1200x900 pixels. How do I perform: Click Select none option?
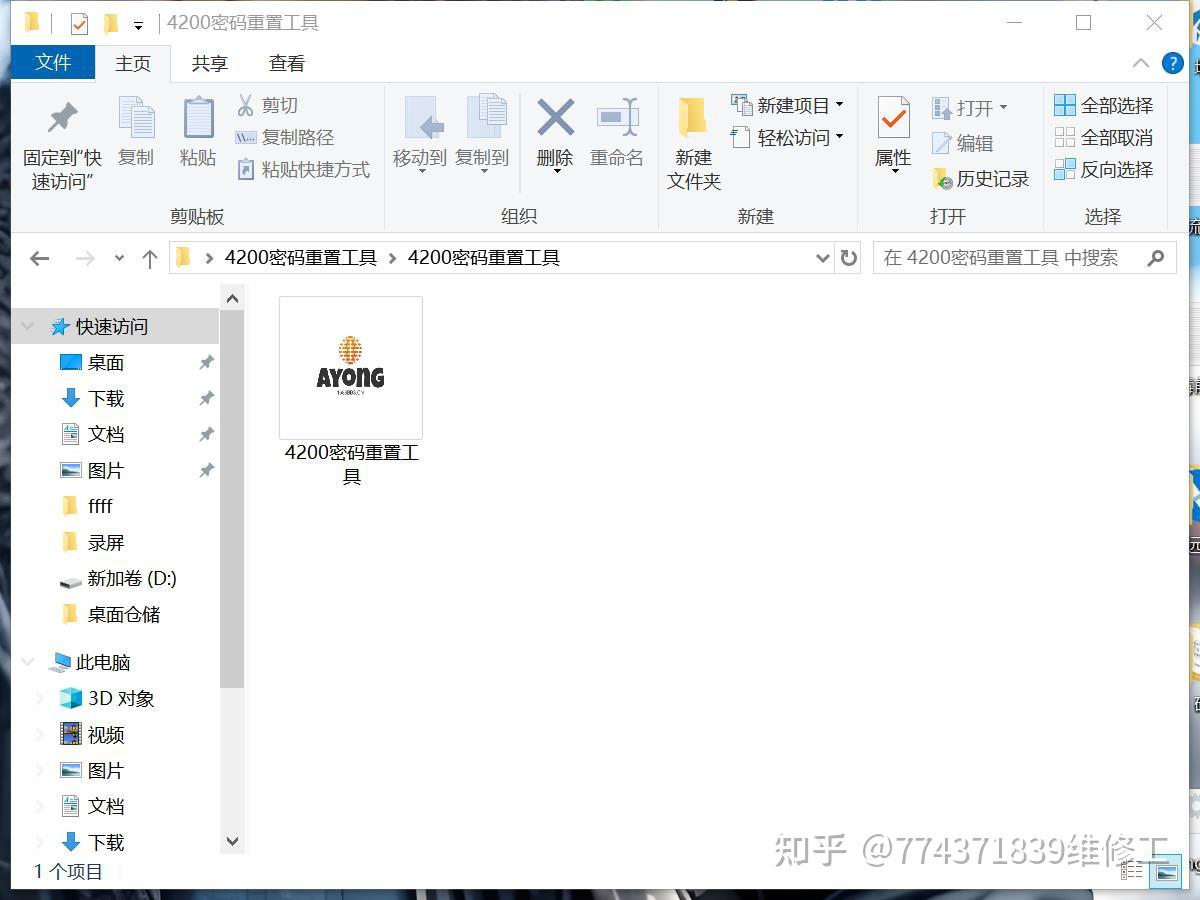1104,138
